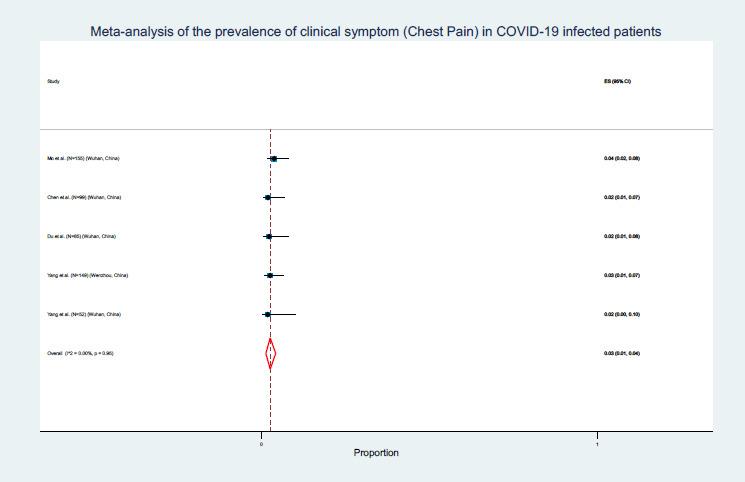This screenshot has height=482, width=745.
Task: Click the Chen et al. square point marker
Action: (267, 197)
